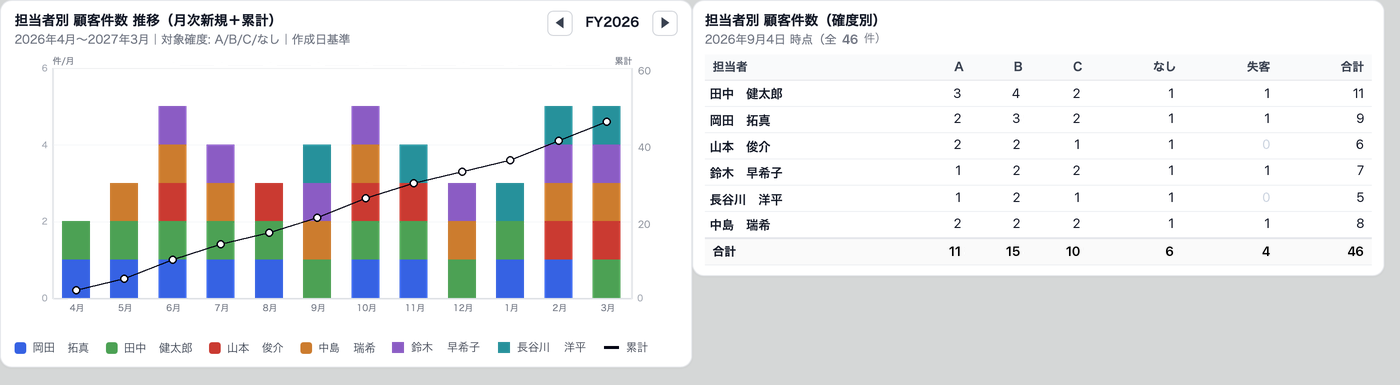Screen dimensions: 1400x385
Task: Click the purple 鈴木 segment in 10月 bar
Action: tap(365, 125)
